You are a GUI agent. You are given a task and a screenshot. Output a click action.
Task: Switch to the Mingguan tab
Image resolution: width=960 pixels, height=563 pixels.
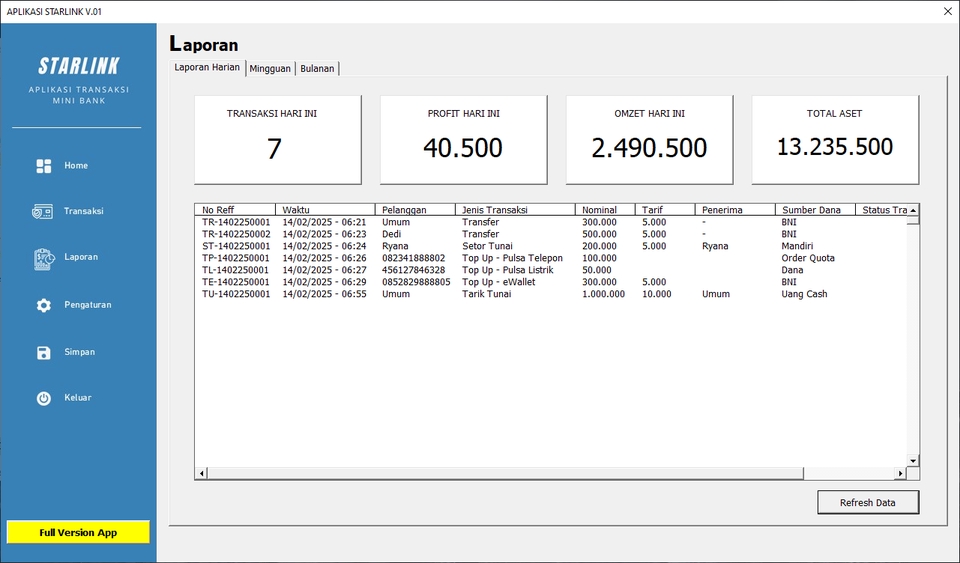pos(270,68)
